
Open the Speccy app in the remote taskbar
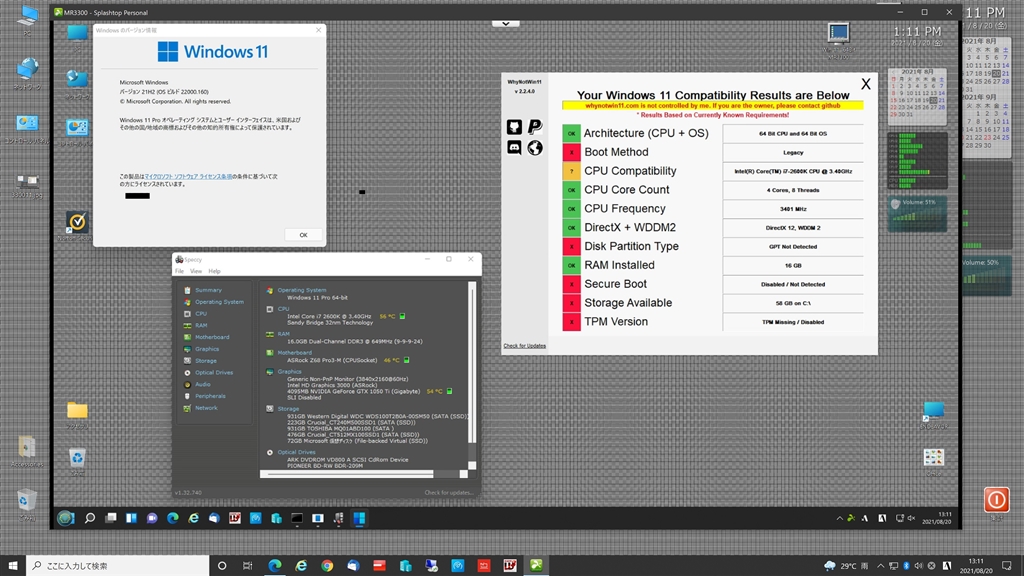[x=338, y=518]
